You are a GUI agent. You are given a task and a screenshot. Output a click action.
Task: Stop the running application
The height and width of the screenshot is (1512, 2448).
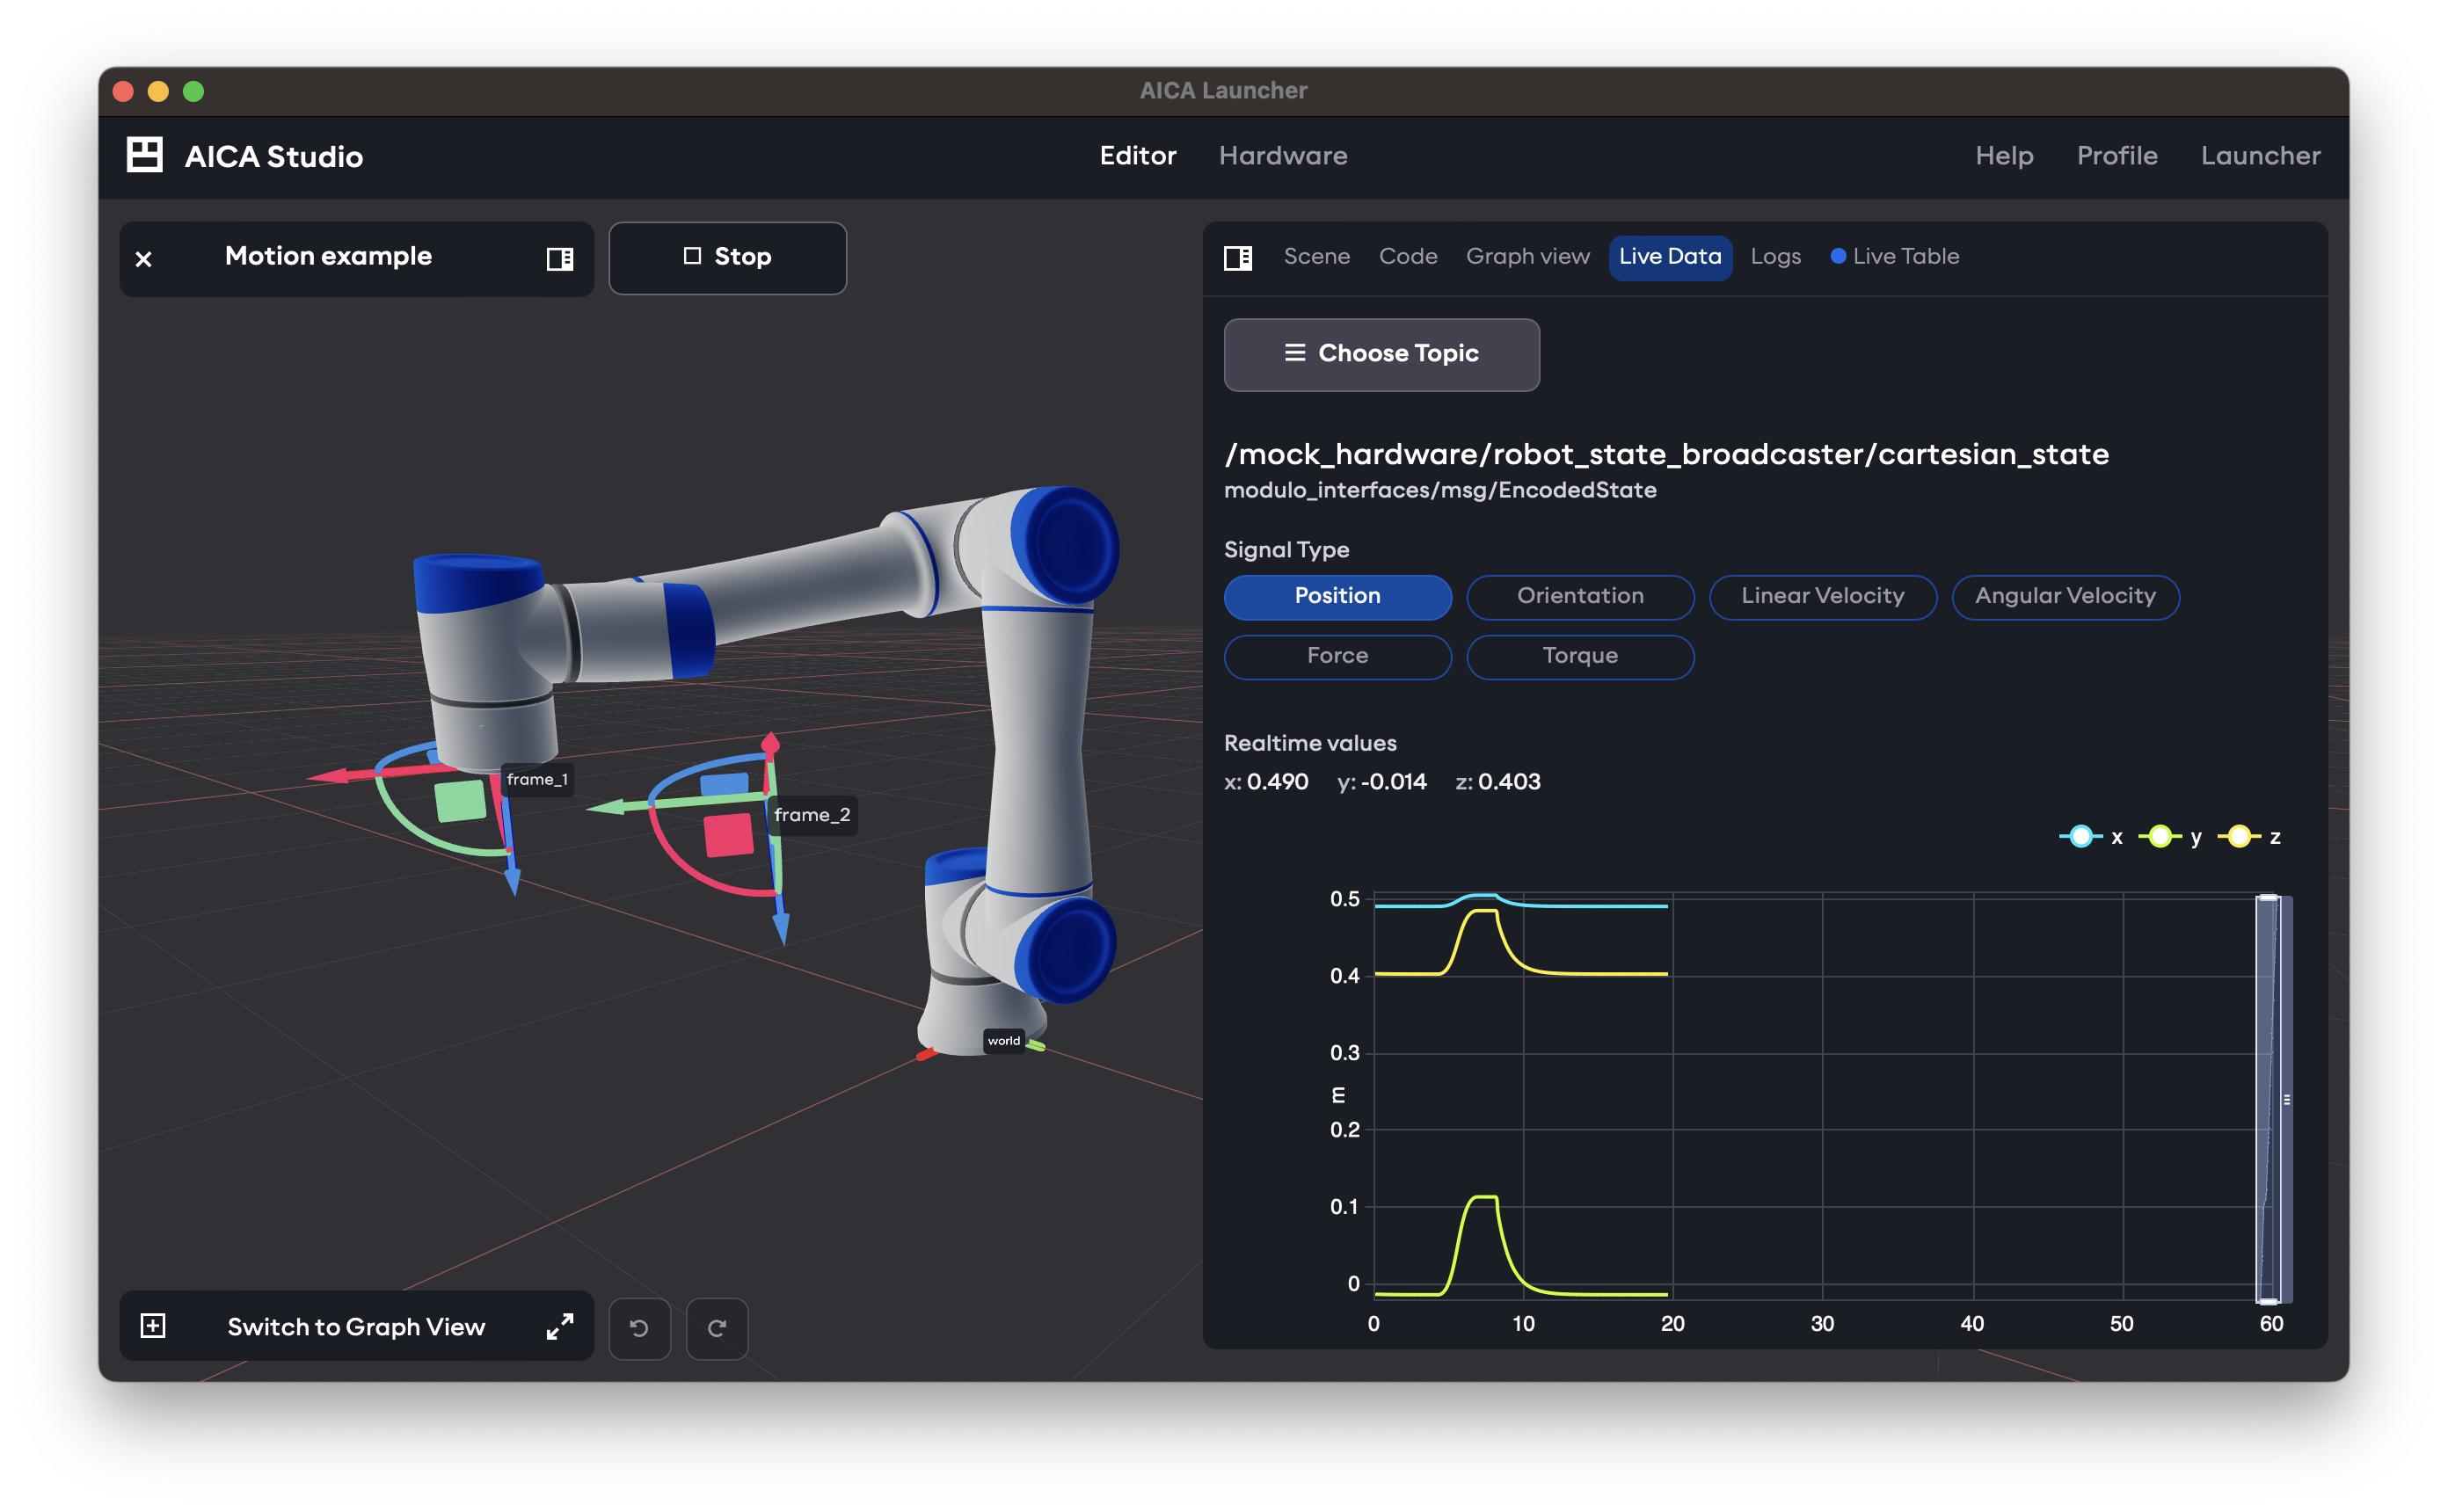pyautogui.click(x=728, y=258)
